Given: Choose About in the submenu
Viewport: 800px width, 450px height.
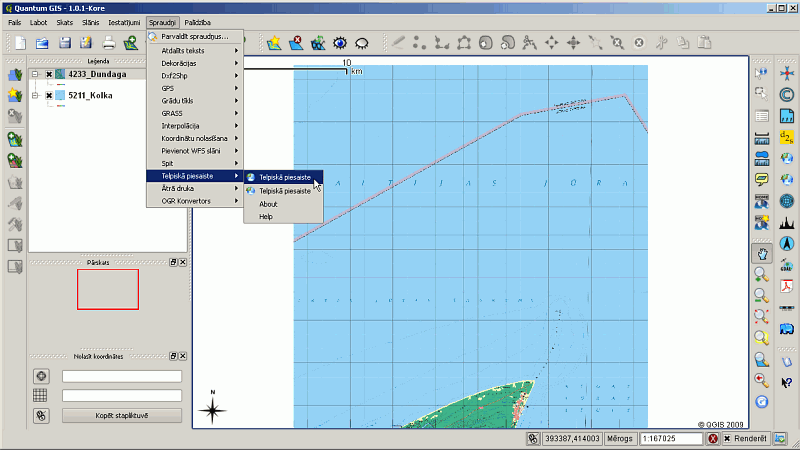Looking at the screenshot, I should pyautogui.click(x=283, y=204).
